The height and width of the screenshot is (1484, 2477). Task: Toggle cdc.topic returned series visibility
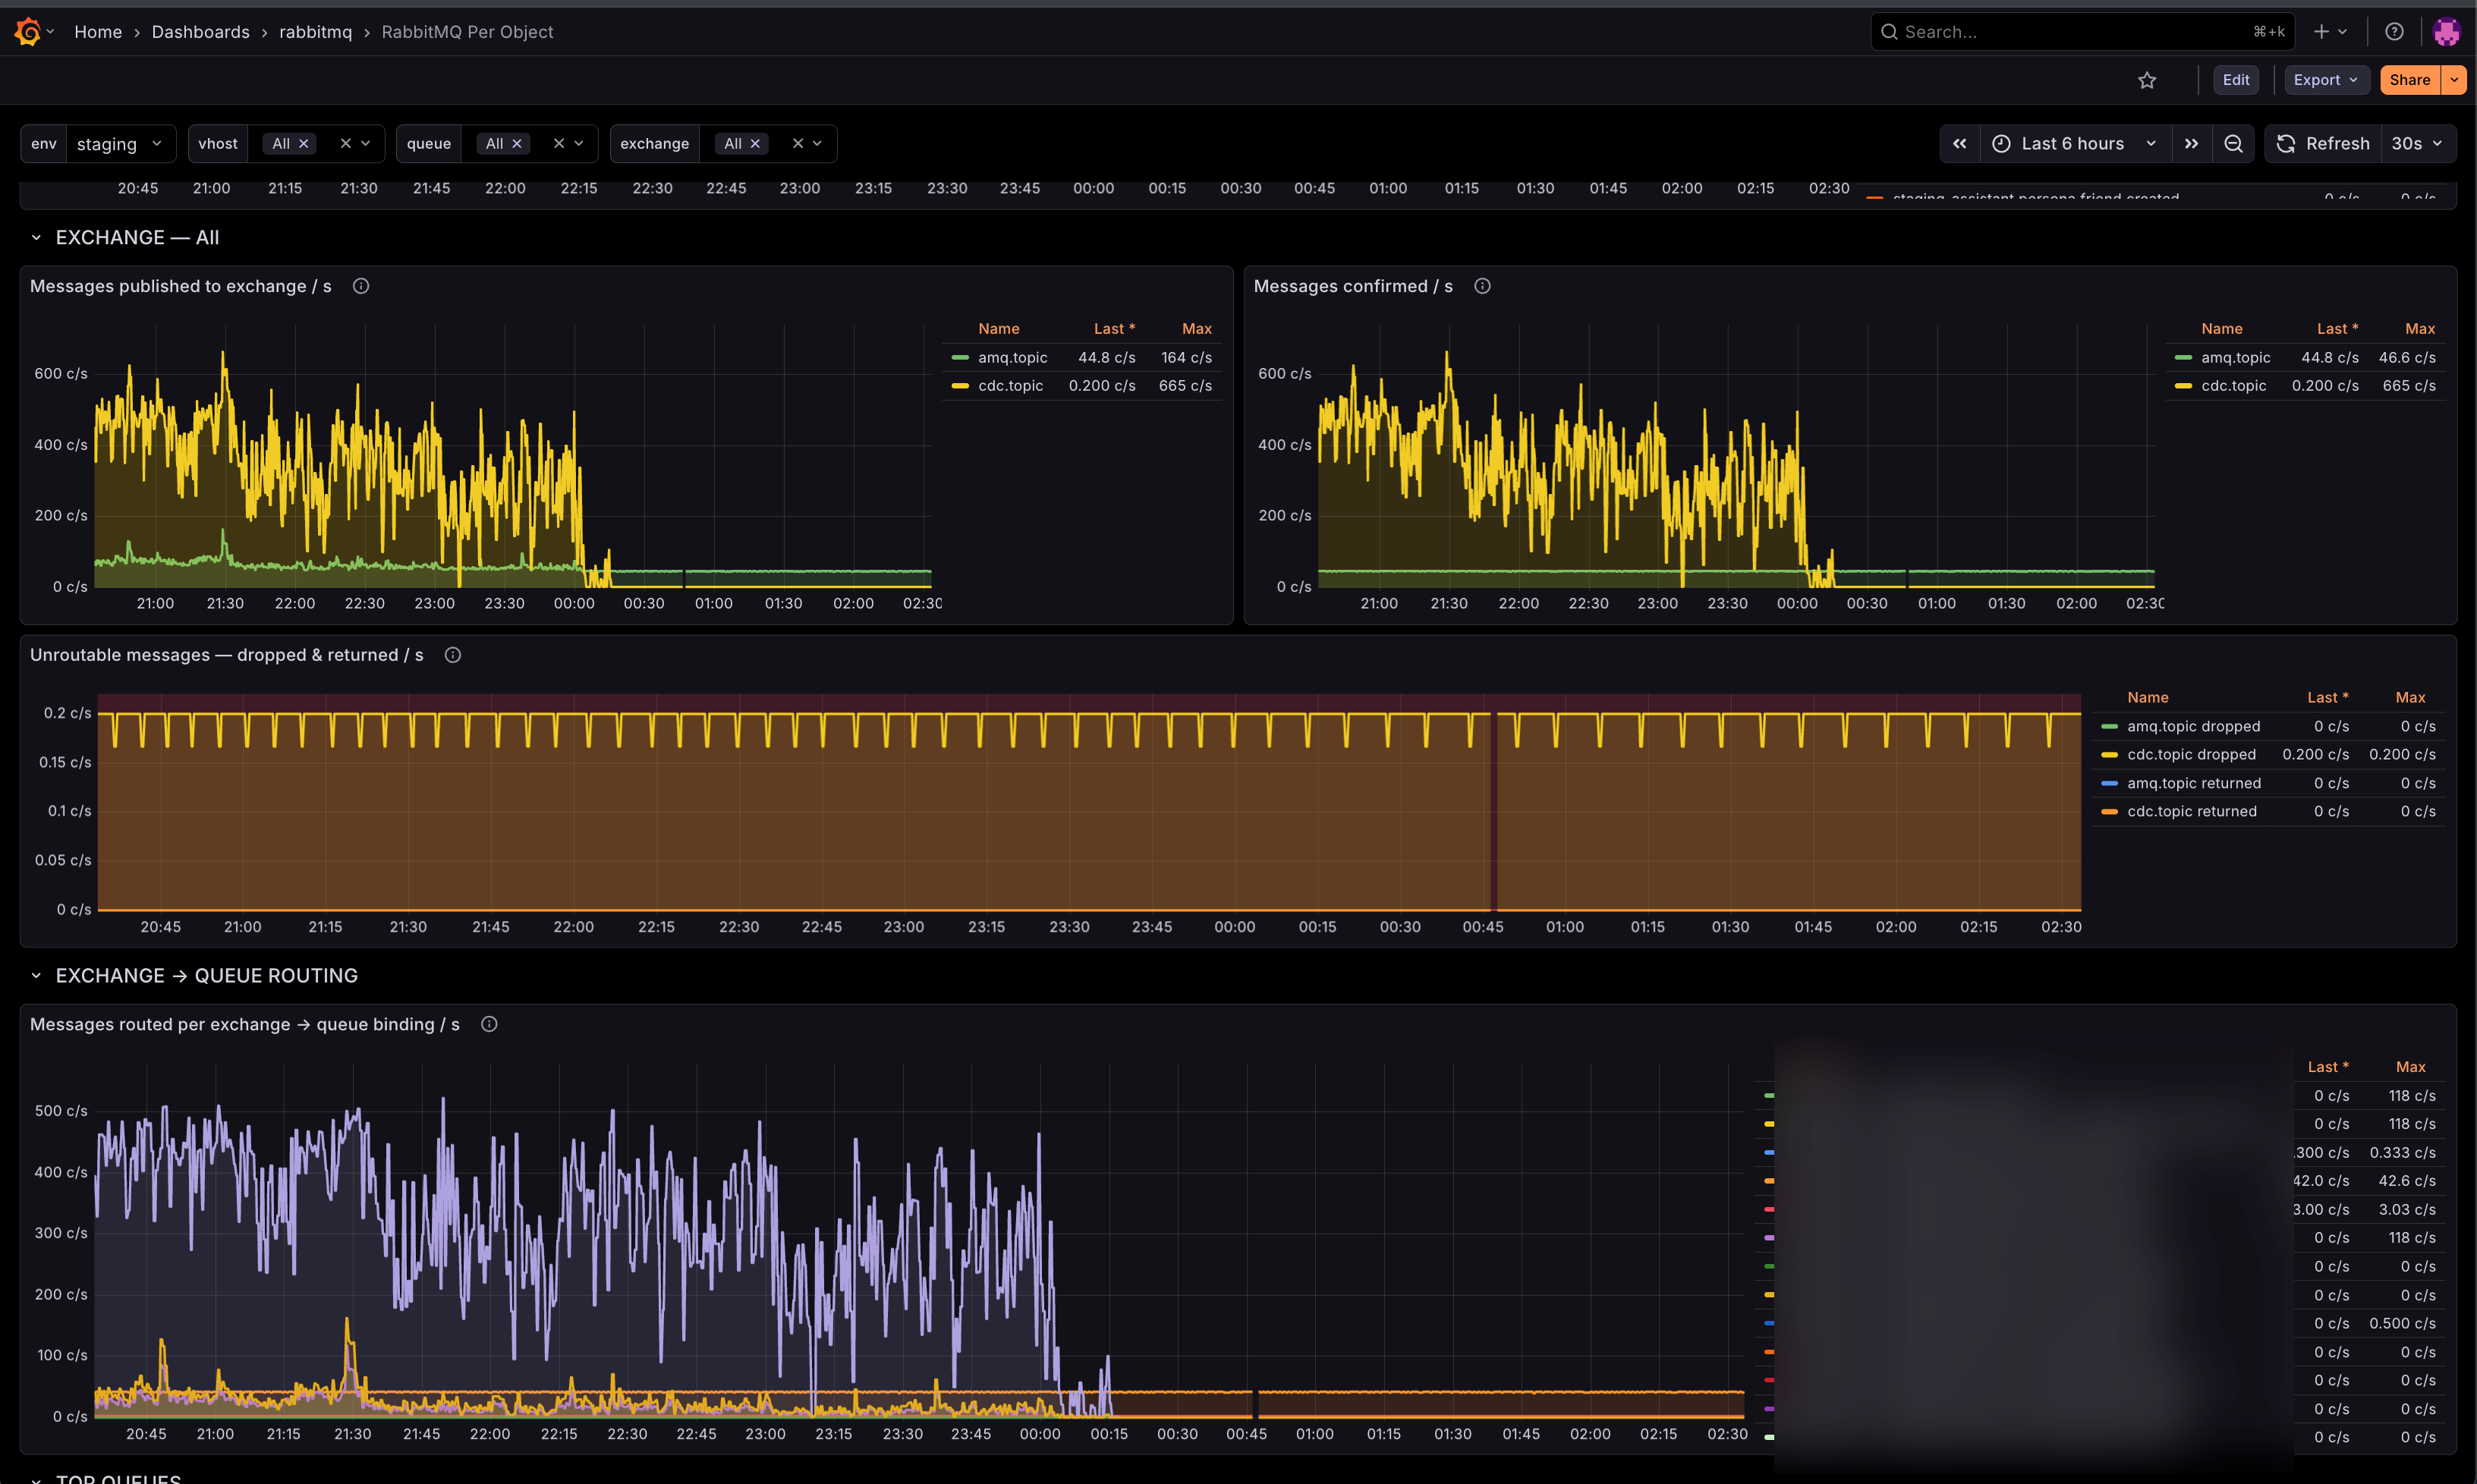click(2191, 811)
